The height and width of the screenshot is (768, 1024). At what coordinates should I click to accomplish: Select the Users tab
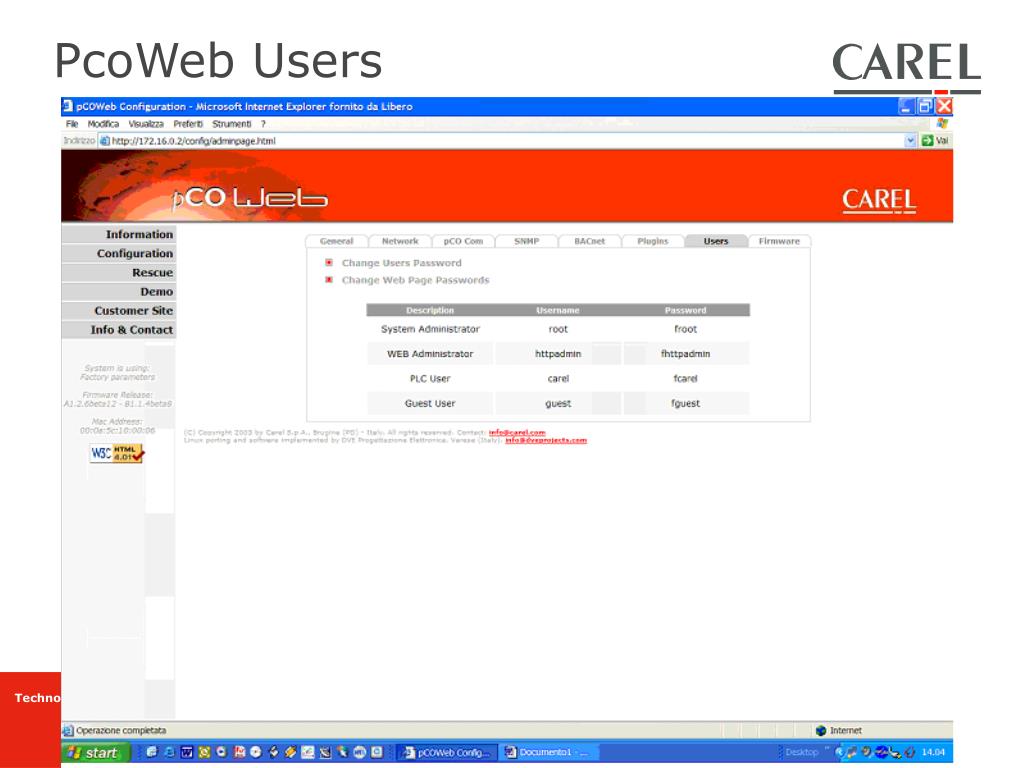pos(716,241)
